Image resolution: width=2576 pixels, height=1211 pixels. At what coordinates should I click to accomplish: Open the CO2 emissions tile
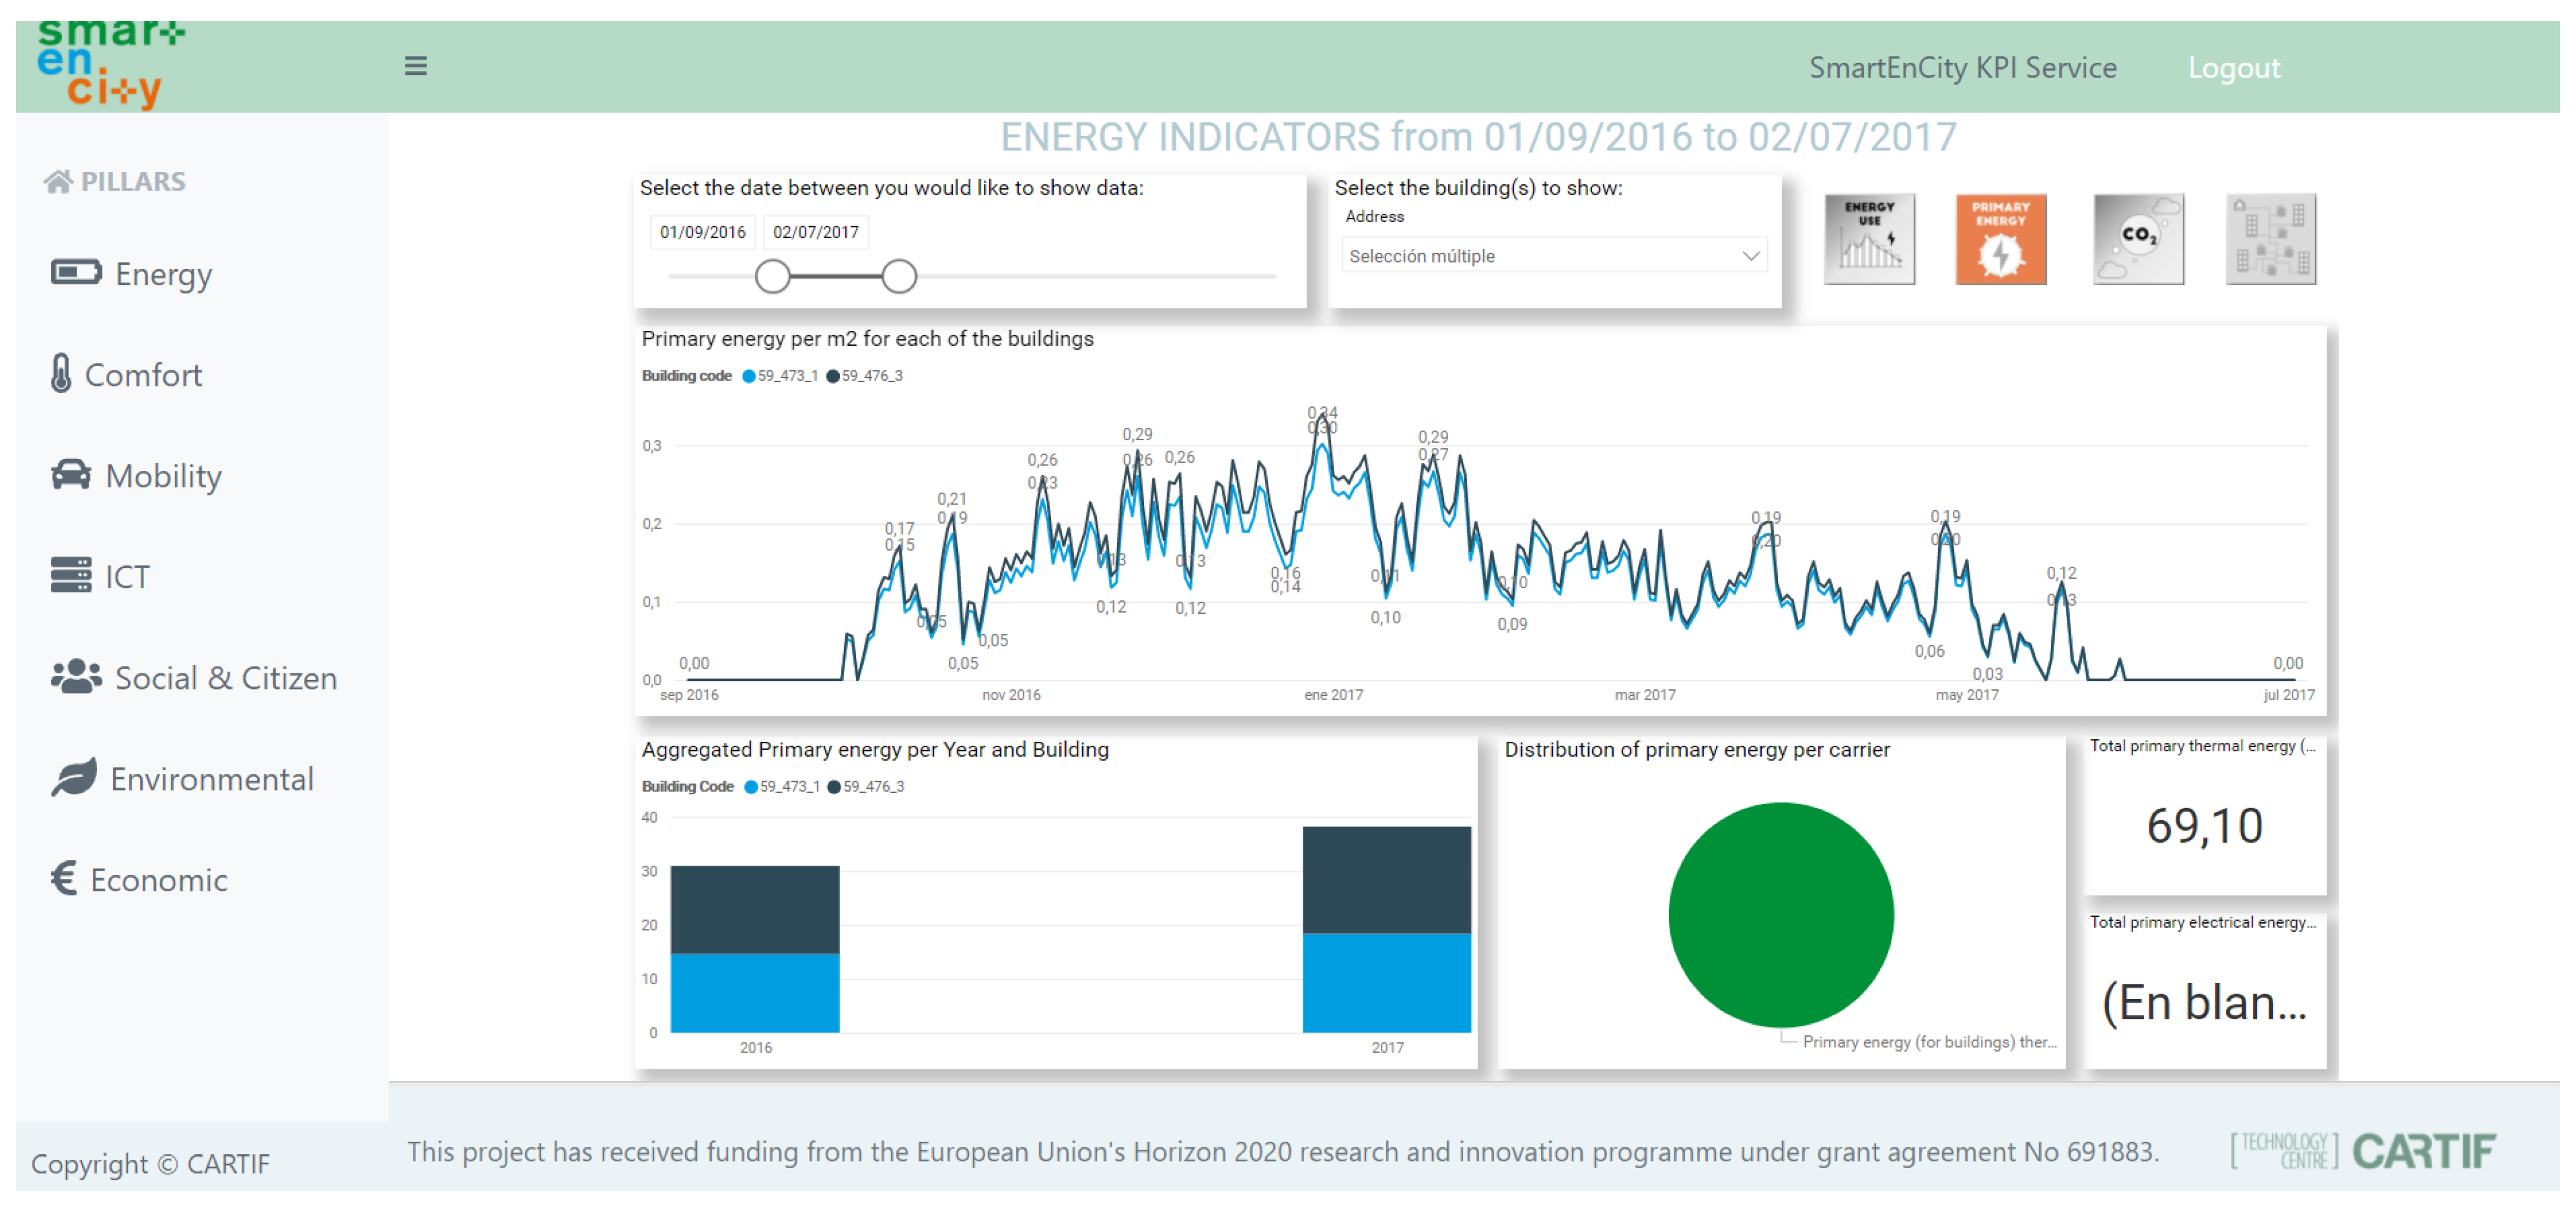(x=2138, y=239)
